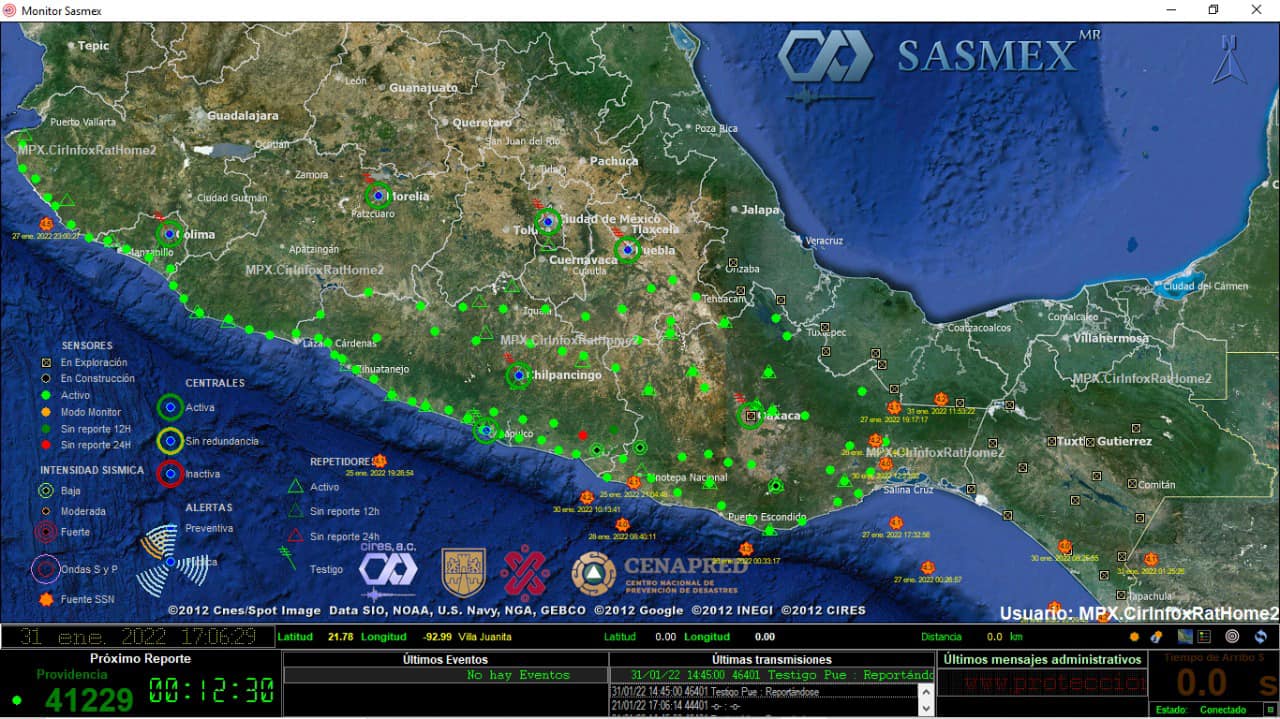The image size is (1280, 719).
Task: Click SSN source marker dated 25 ene. 2022 19:26:54
Action: coord(379,461)
